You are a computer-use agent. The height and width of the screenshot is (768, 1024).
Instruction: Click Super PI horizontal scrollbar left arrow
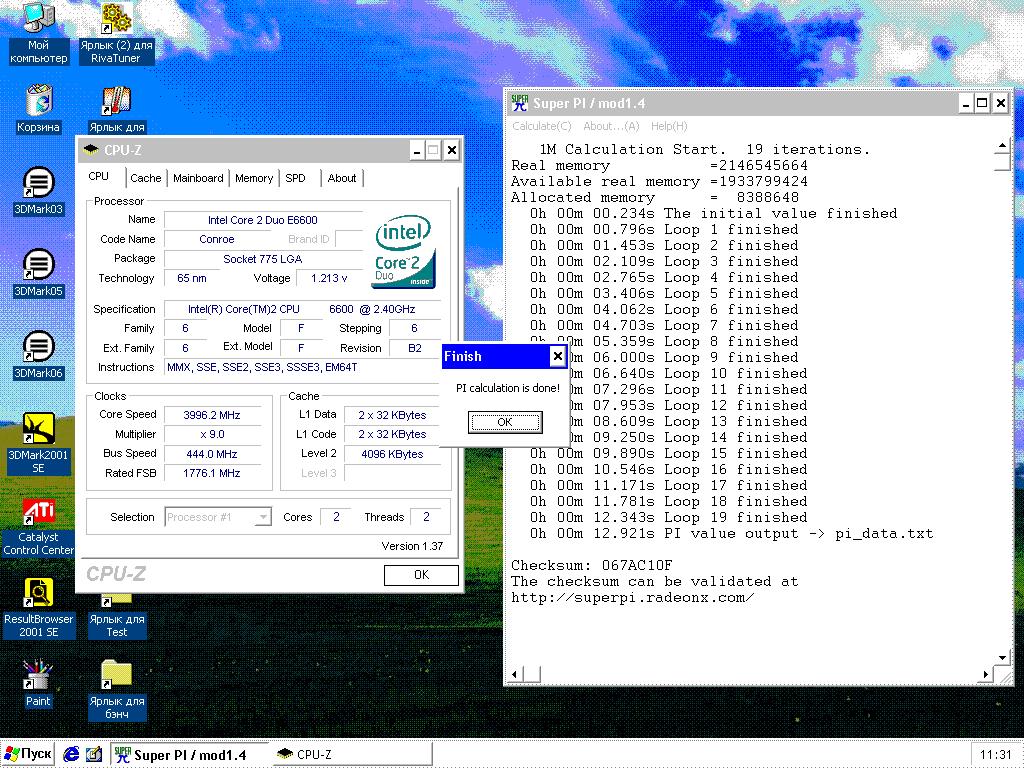(x=515, y=674)
